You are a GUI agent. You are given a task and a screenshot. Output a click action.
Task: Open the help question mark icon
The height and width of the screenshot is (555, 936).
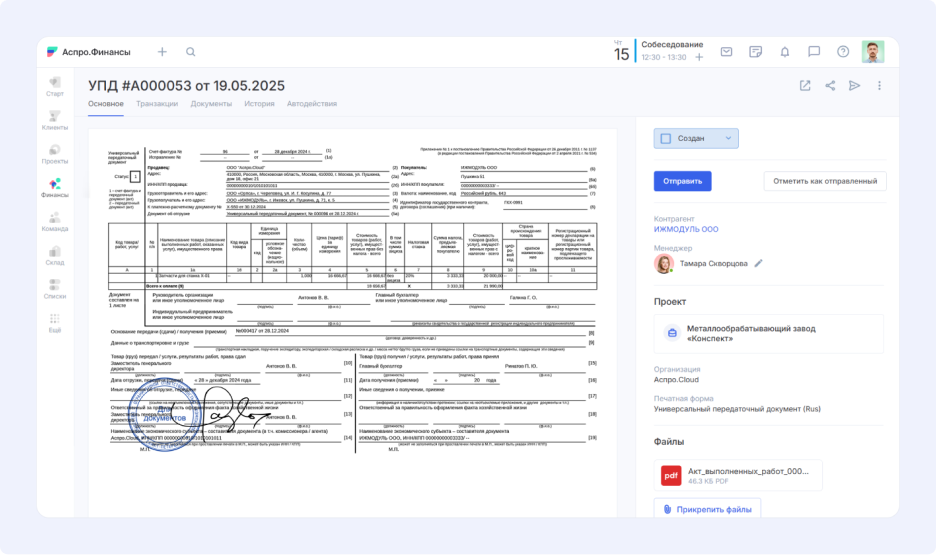click(843, 52)
